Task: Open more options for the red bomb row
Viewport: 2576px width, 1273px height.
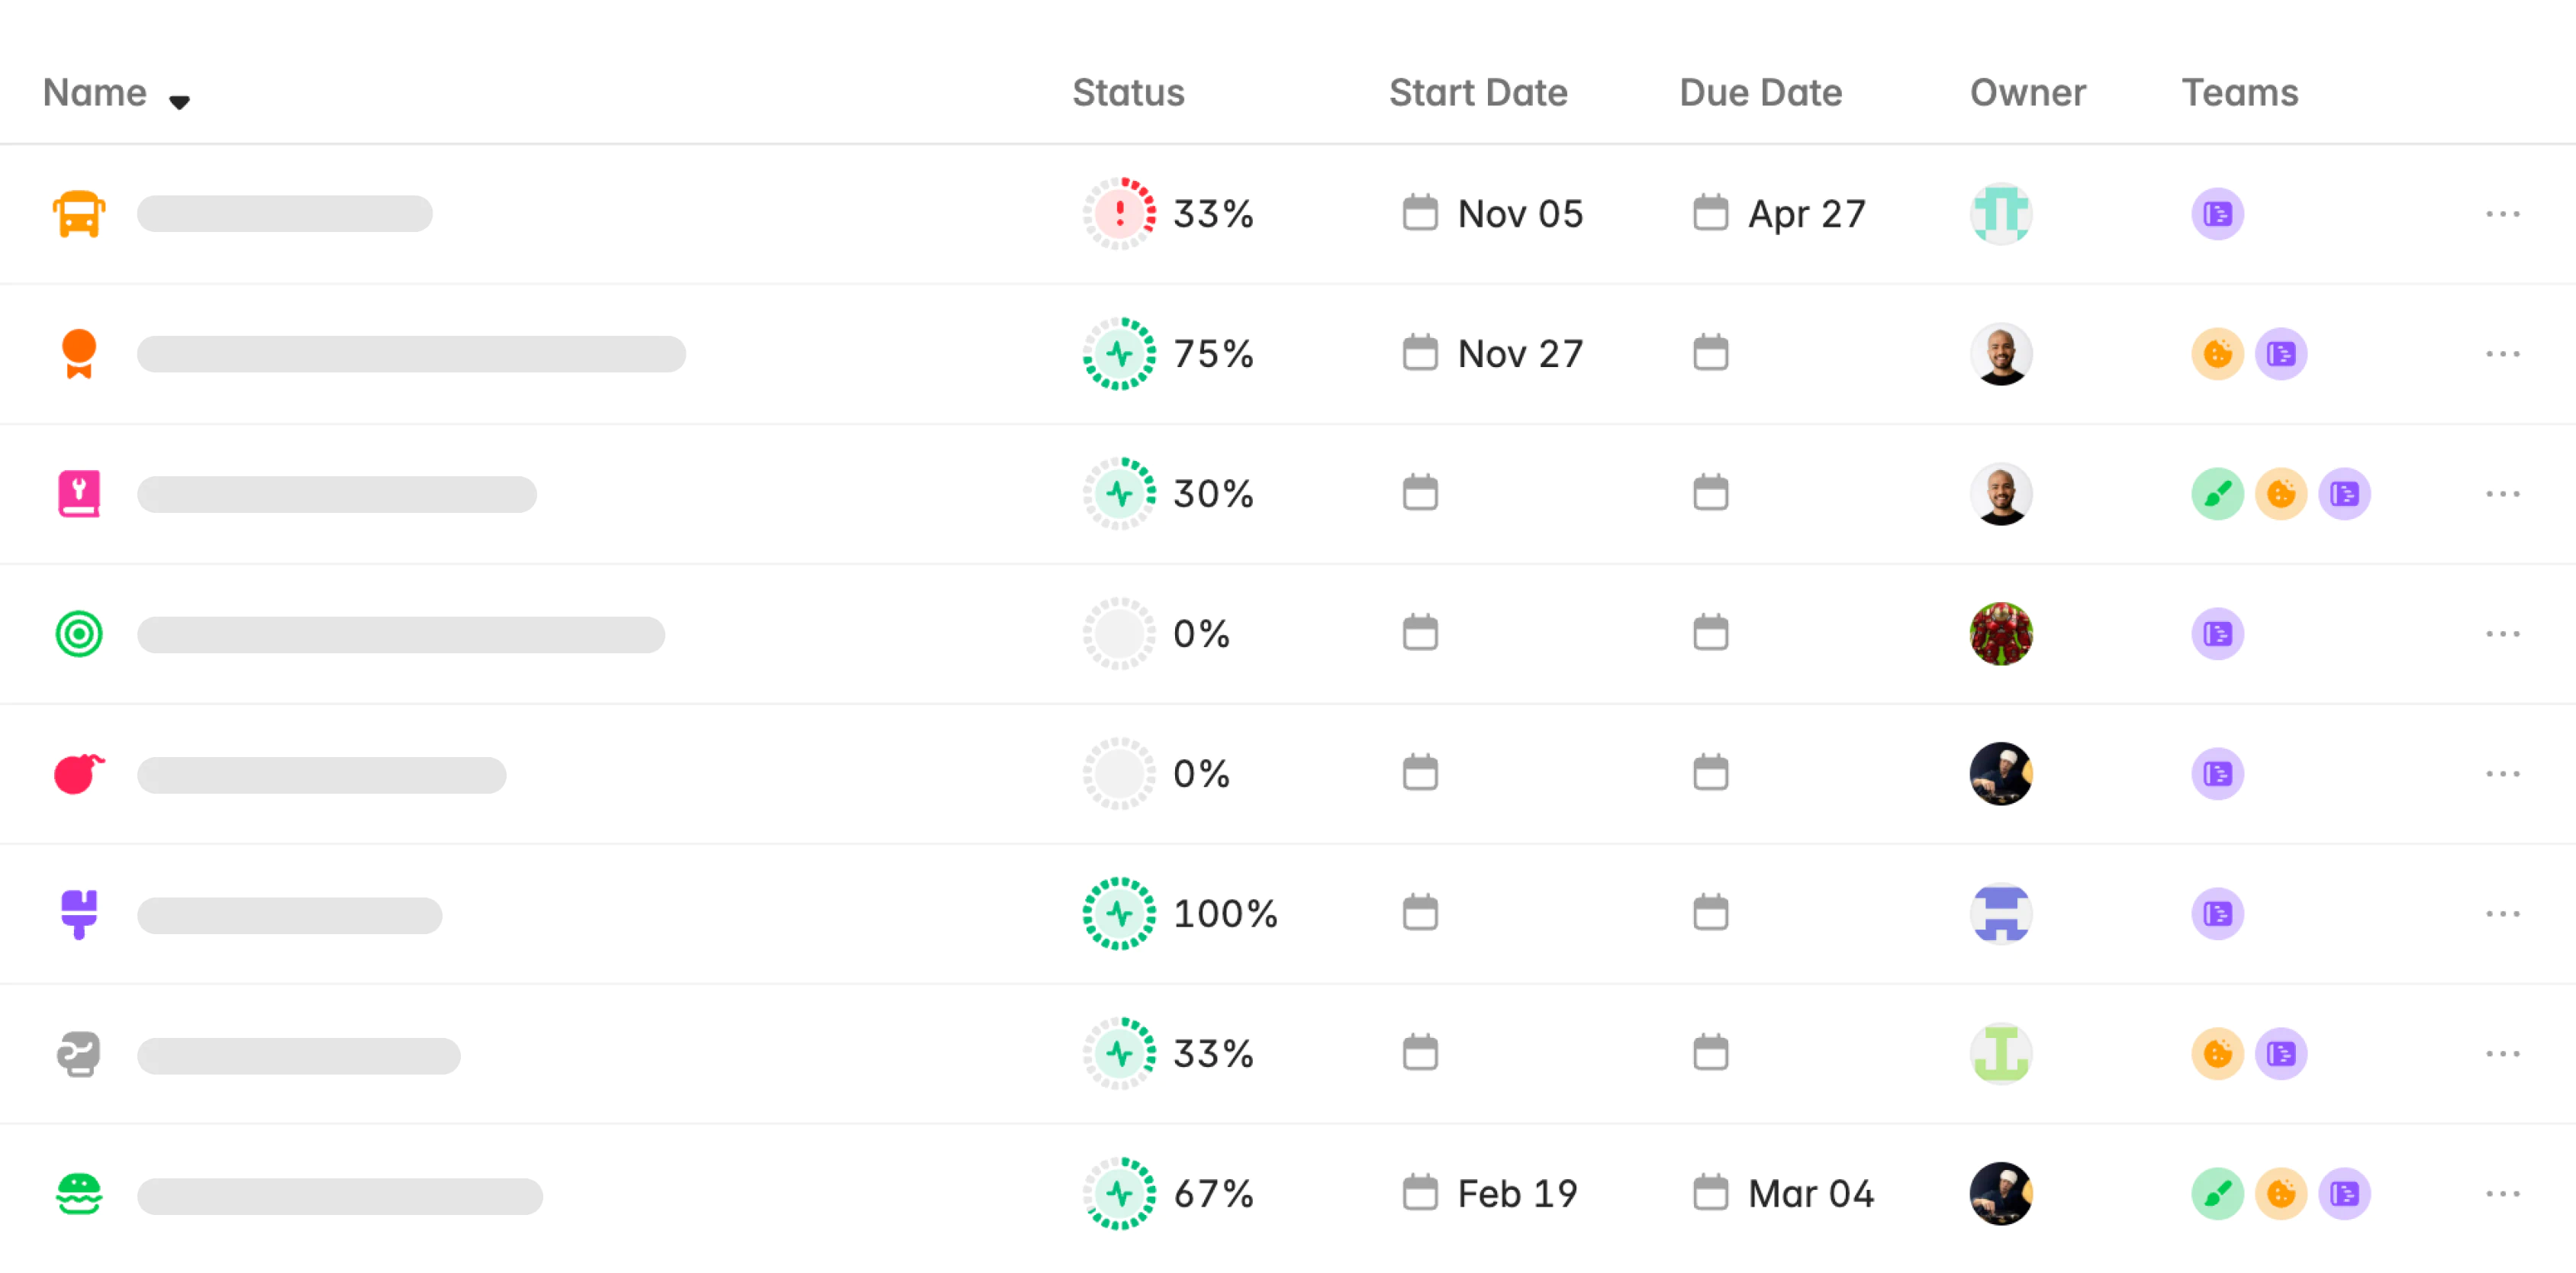Action: pyautogui.click(x=2502, y=773)
